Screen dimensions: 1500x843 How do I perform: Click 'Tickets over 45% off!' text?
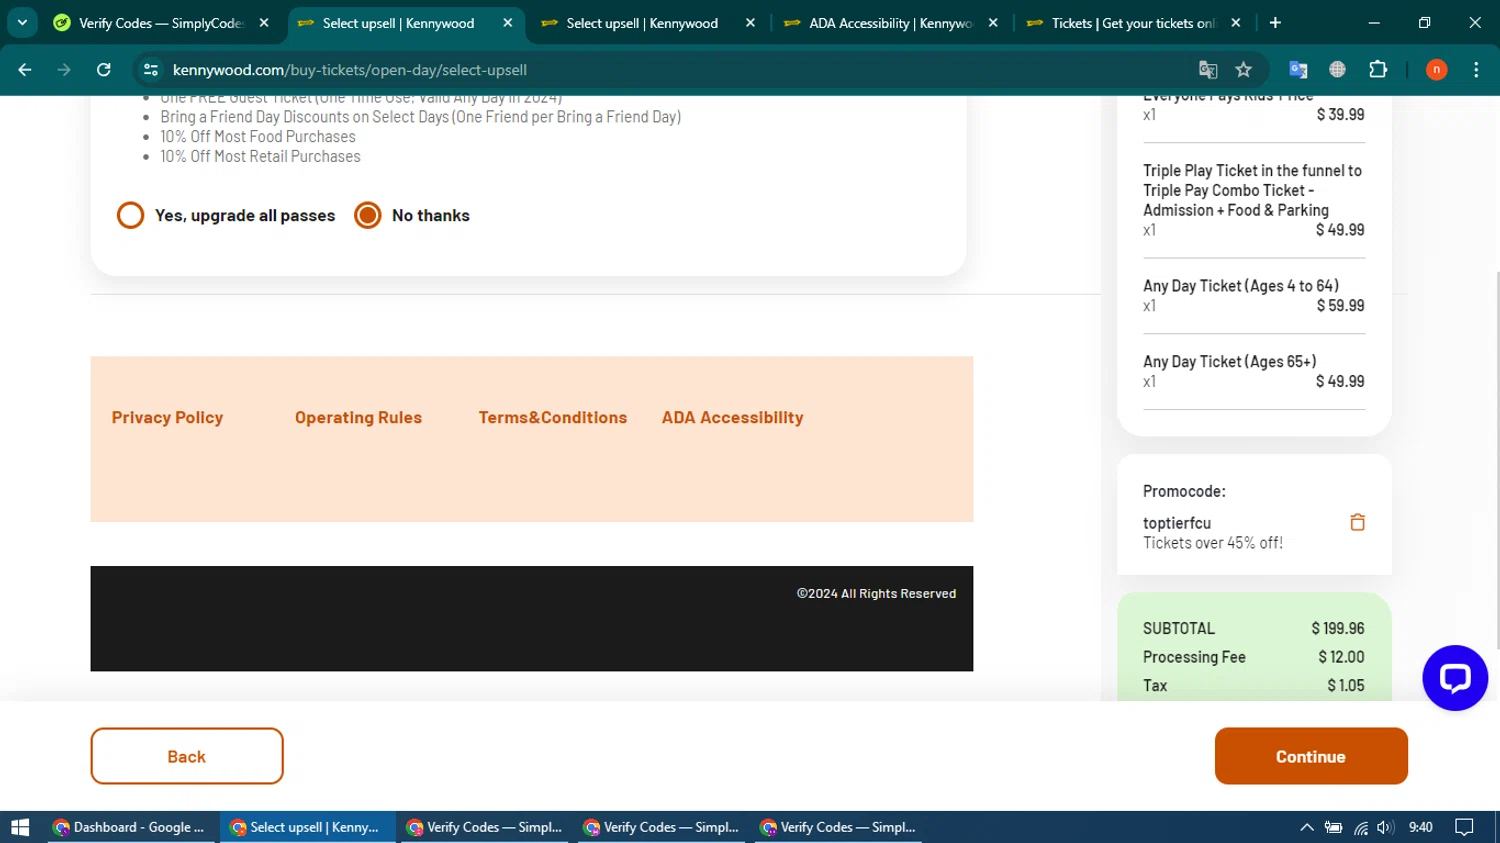click(1213, 543)
